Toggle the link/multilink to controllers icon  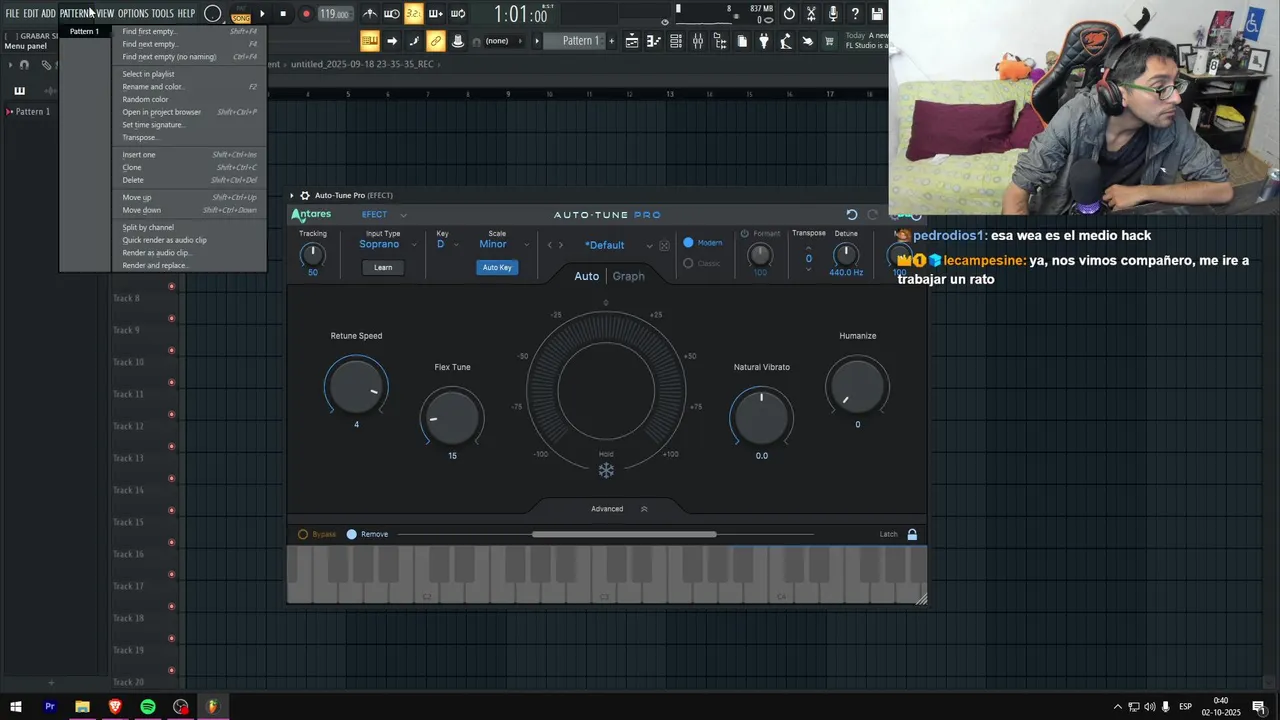point(435,41)
